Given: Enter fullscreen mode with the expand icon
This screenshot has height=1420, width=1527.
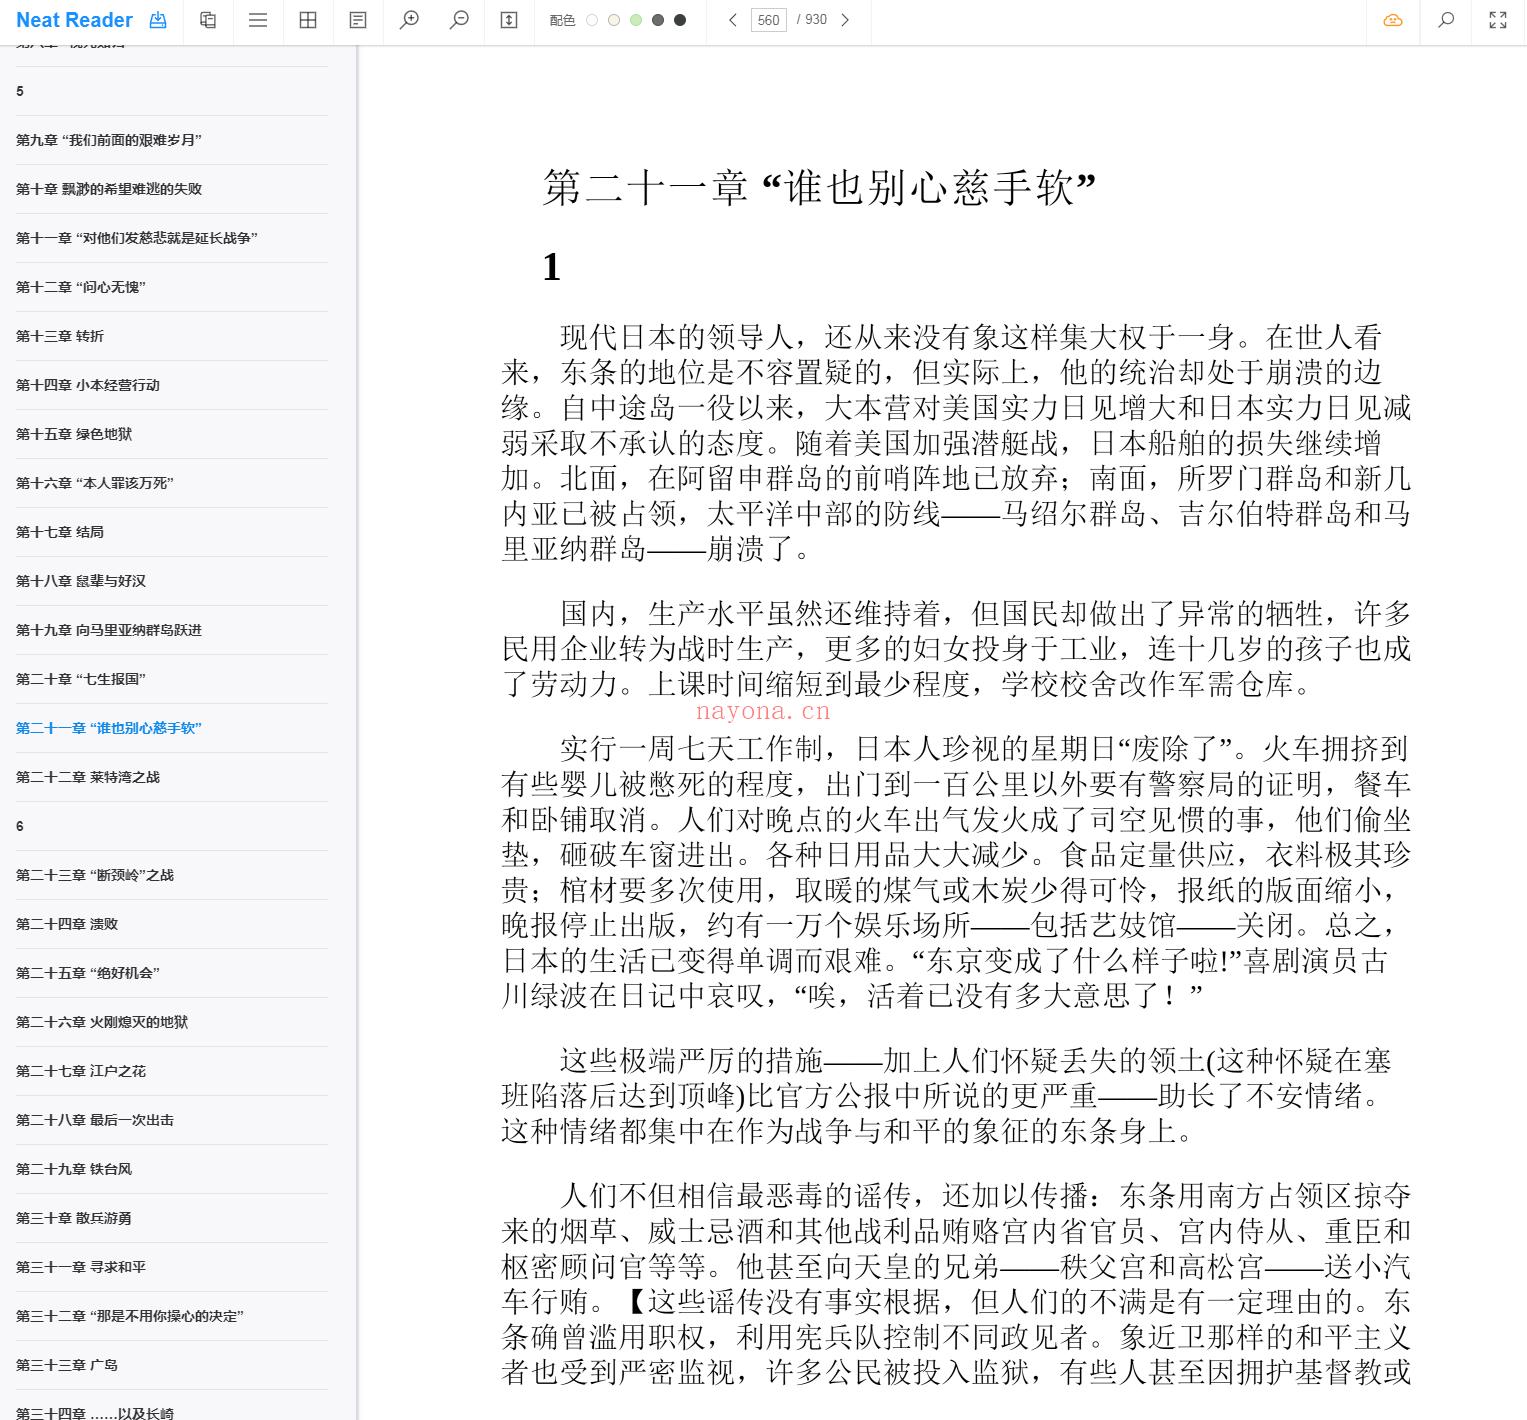Looking at the screenshot, I should point(1498,20).
